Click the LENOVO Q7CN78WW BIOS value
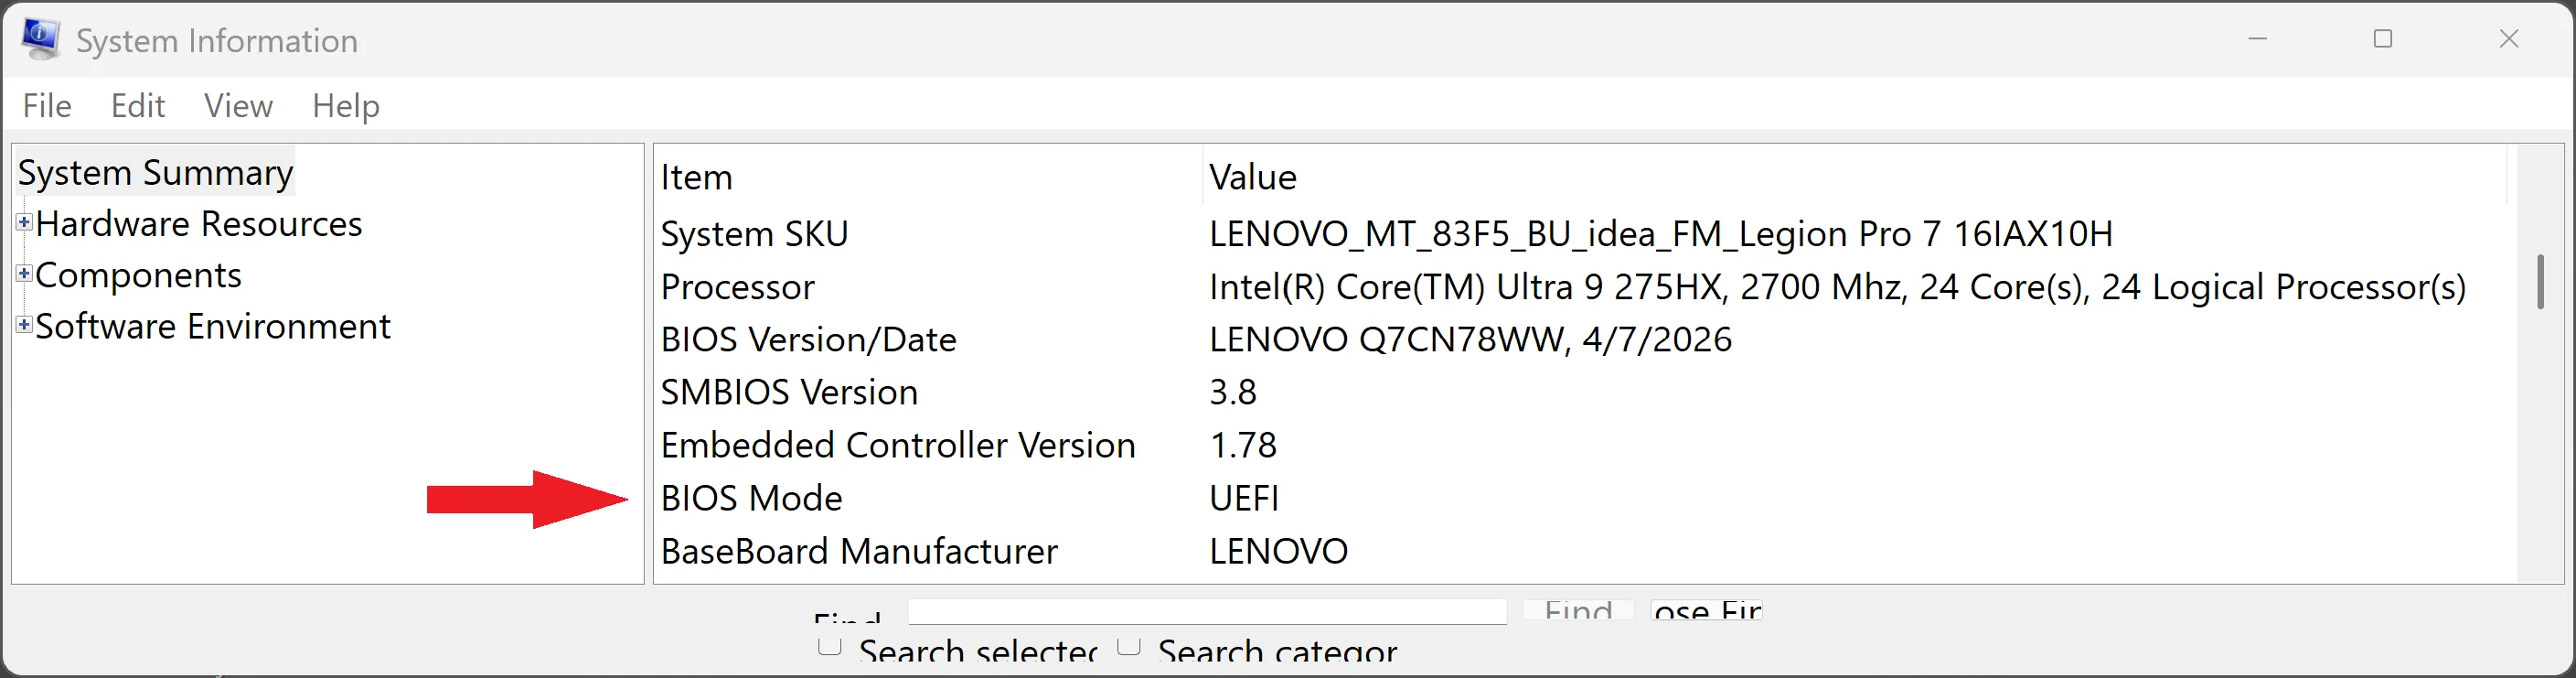2576x678 pixels. (x=1470, y=340)
